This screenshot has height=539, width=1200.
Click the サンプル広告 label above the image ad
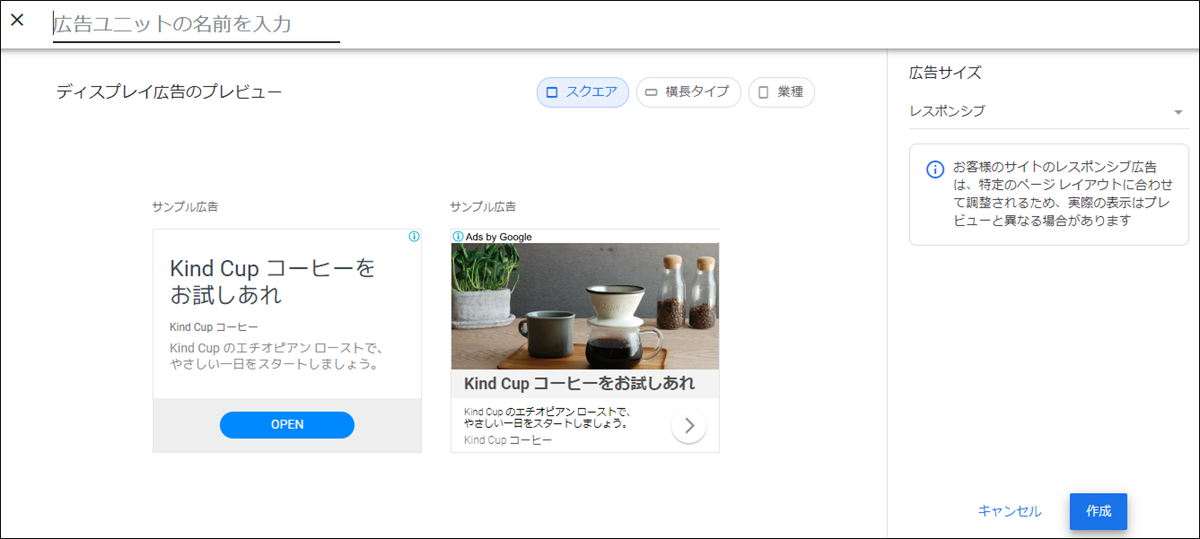point(483,207)
